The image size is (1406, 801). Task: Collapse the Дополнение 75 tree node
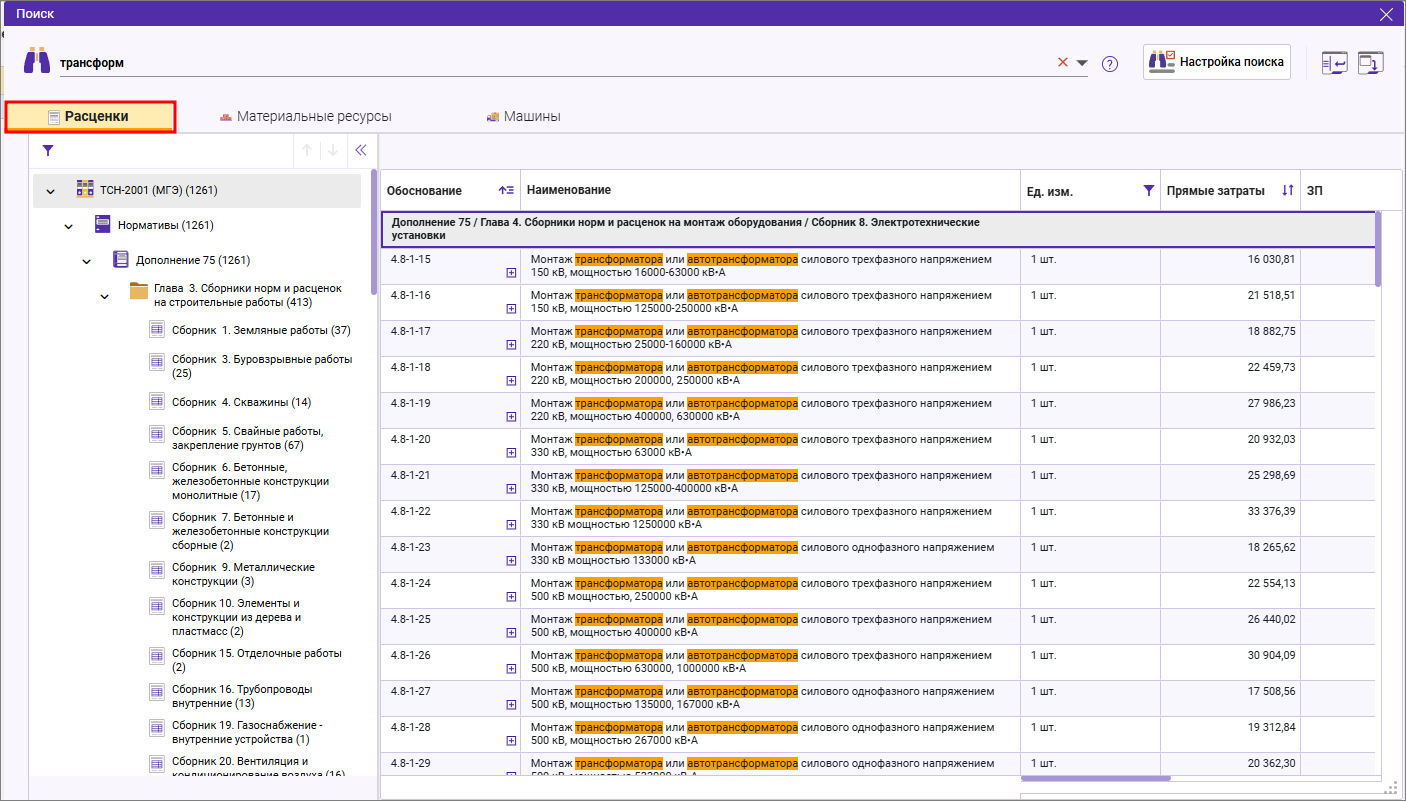[87, 261]
